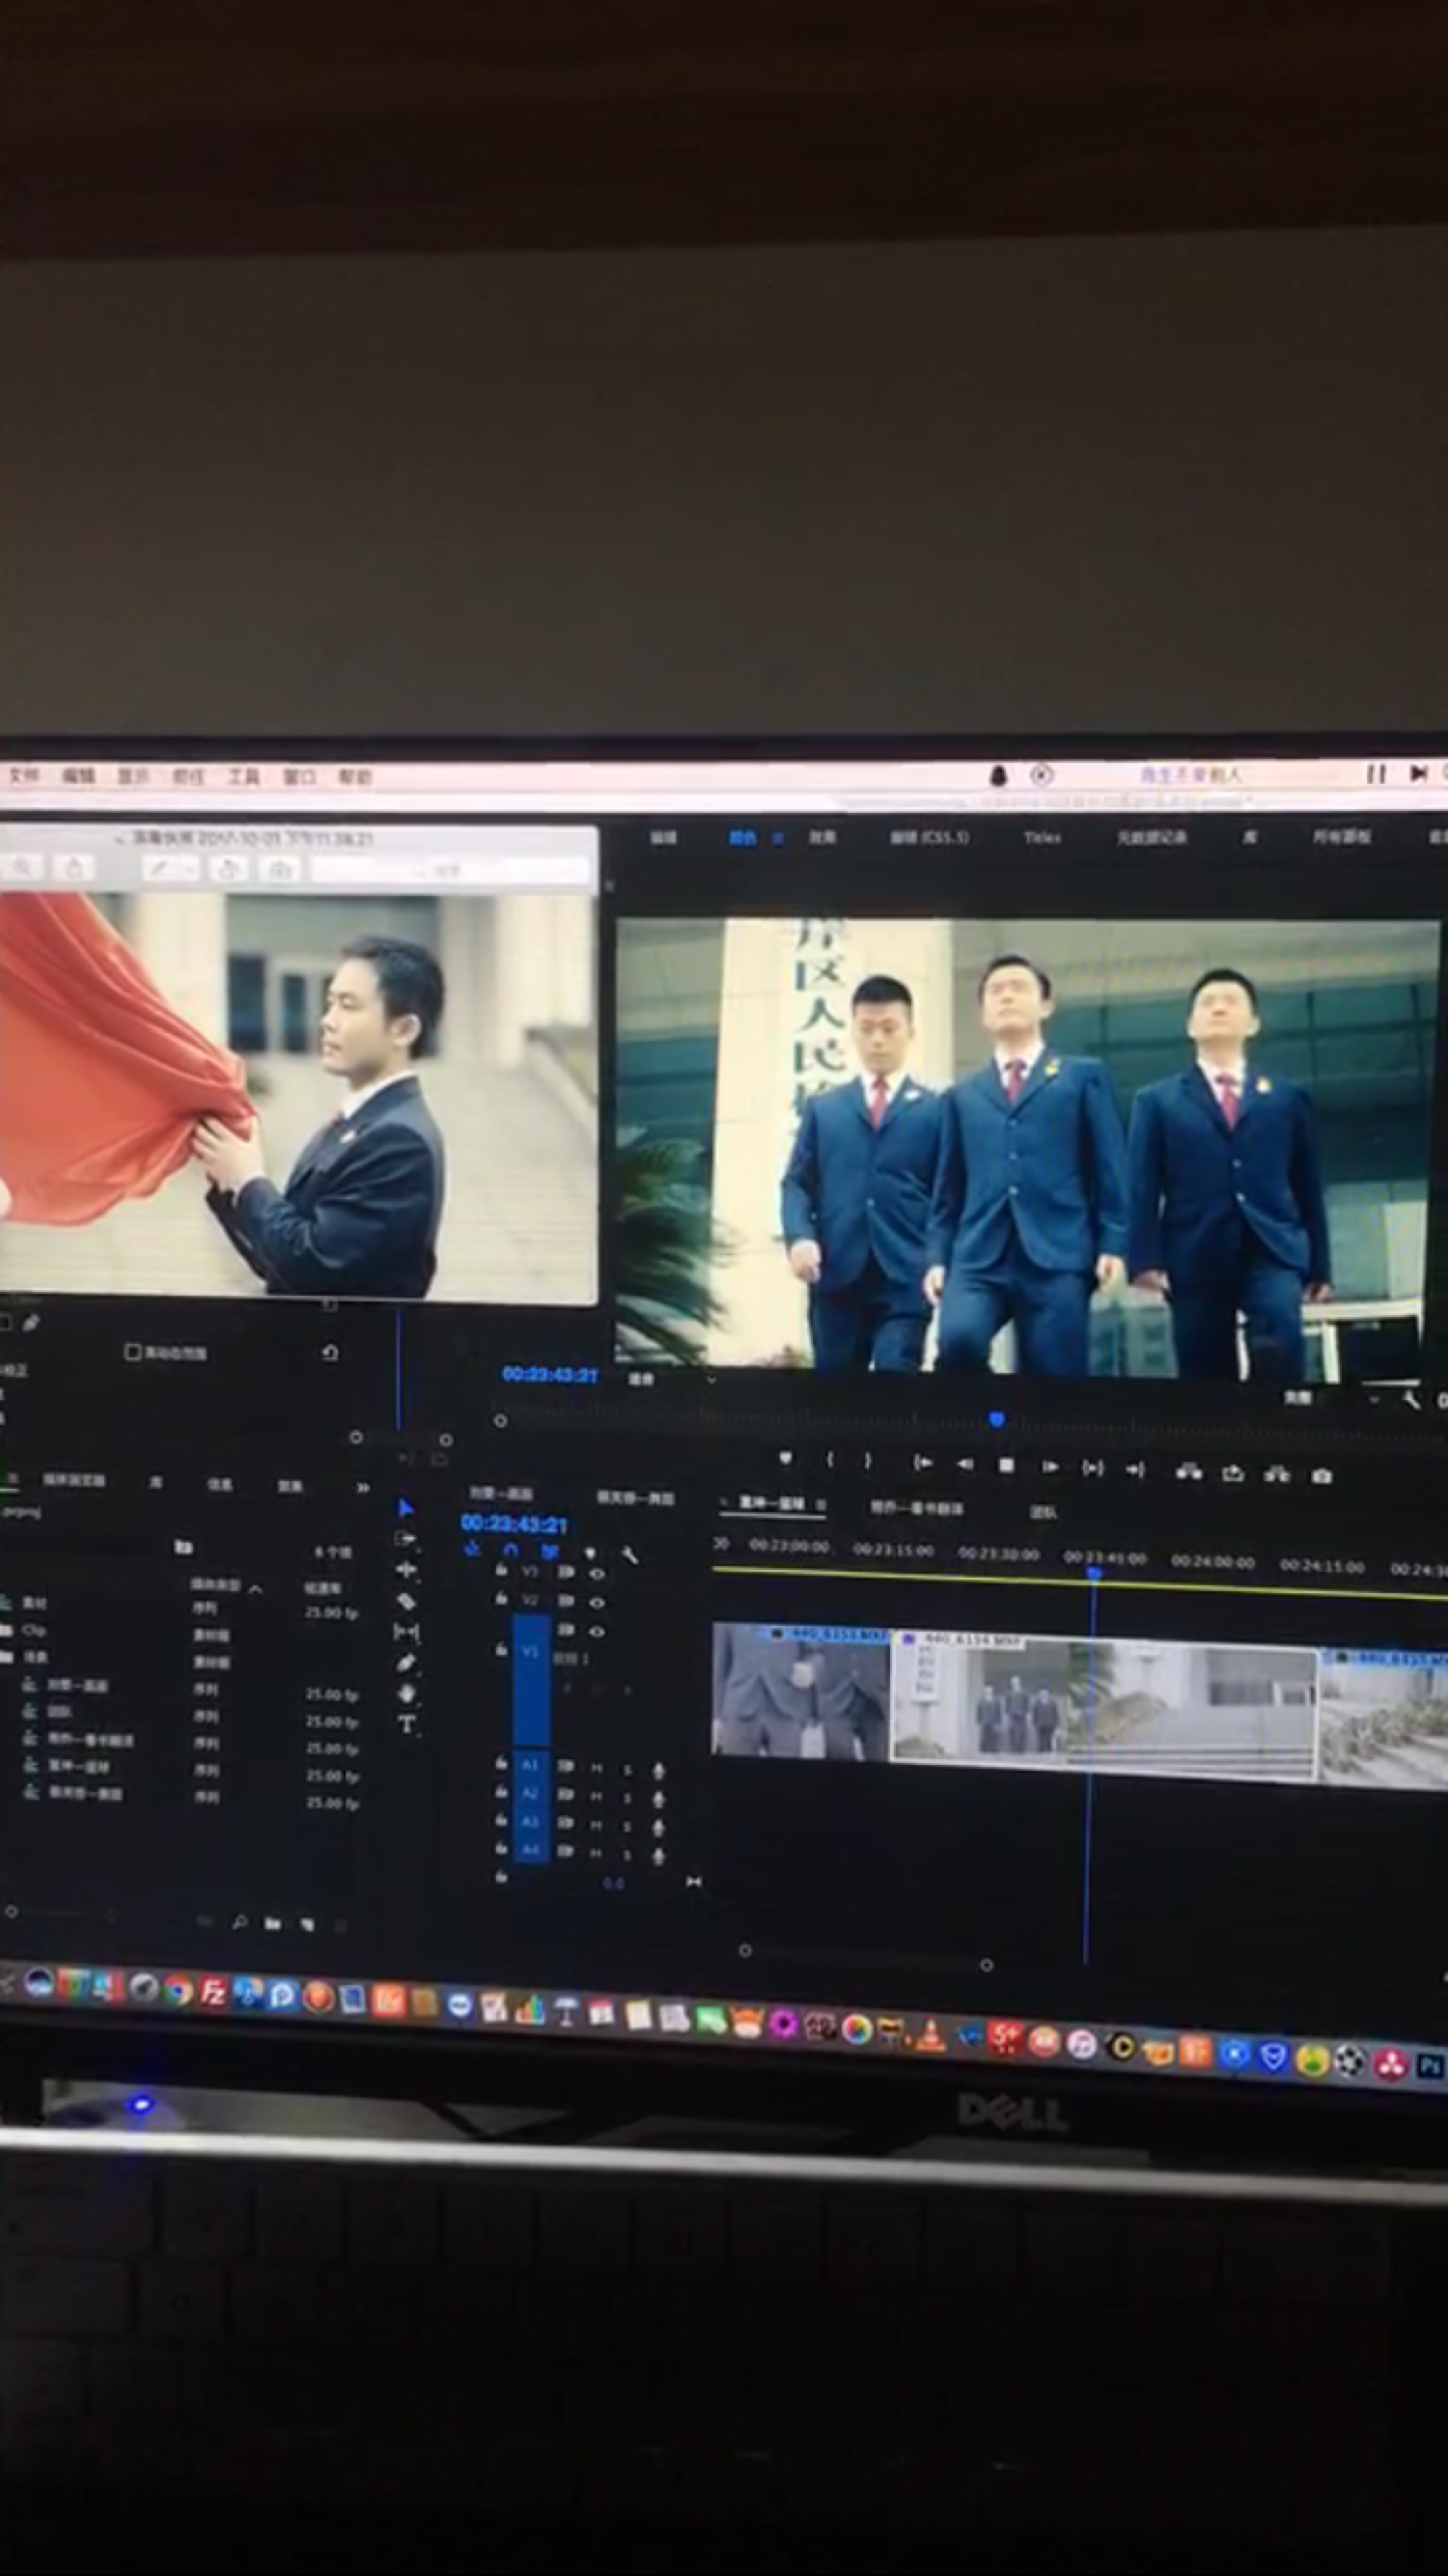Toggle the lock on audio track A1
The width and height of the screenshot is (1448, 2576).
(x=501, y=1764)
